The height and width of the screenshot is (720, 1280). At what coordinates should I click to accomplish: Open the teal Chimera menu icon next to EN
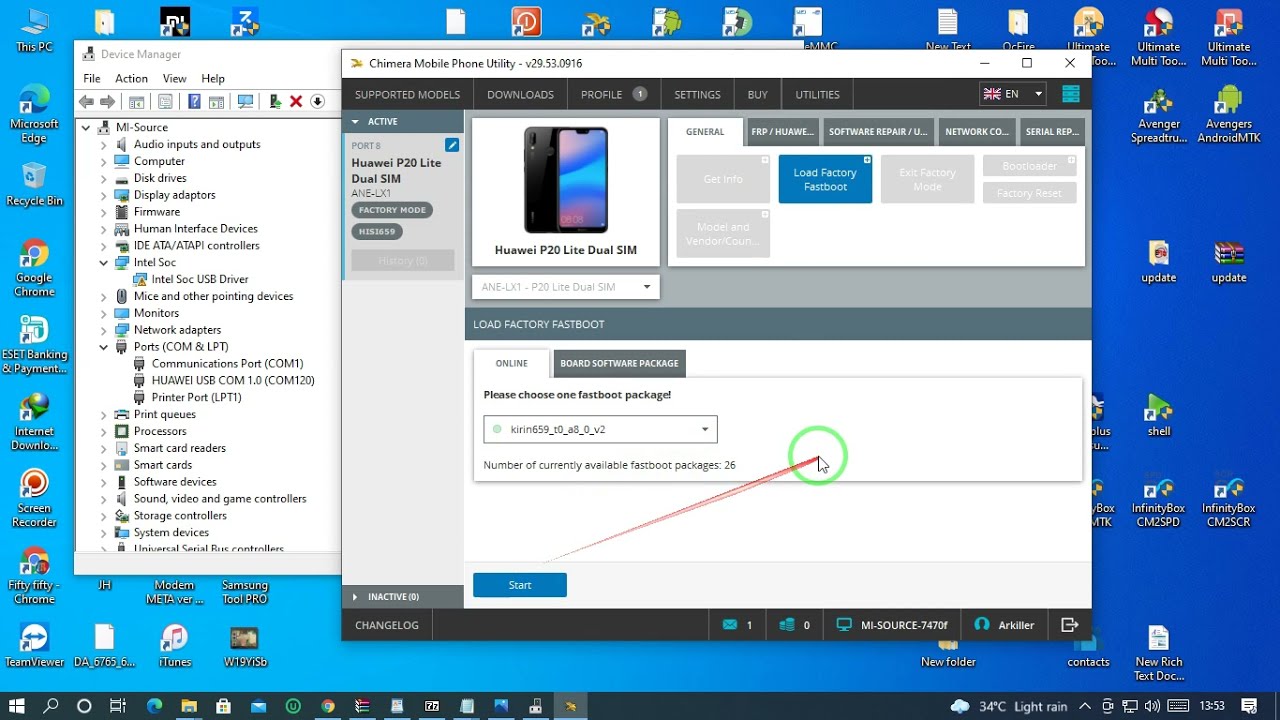pyautogui.click(x=1071, y=94)
